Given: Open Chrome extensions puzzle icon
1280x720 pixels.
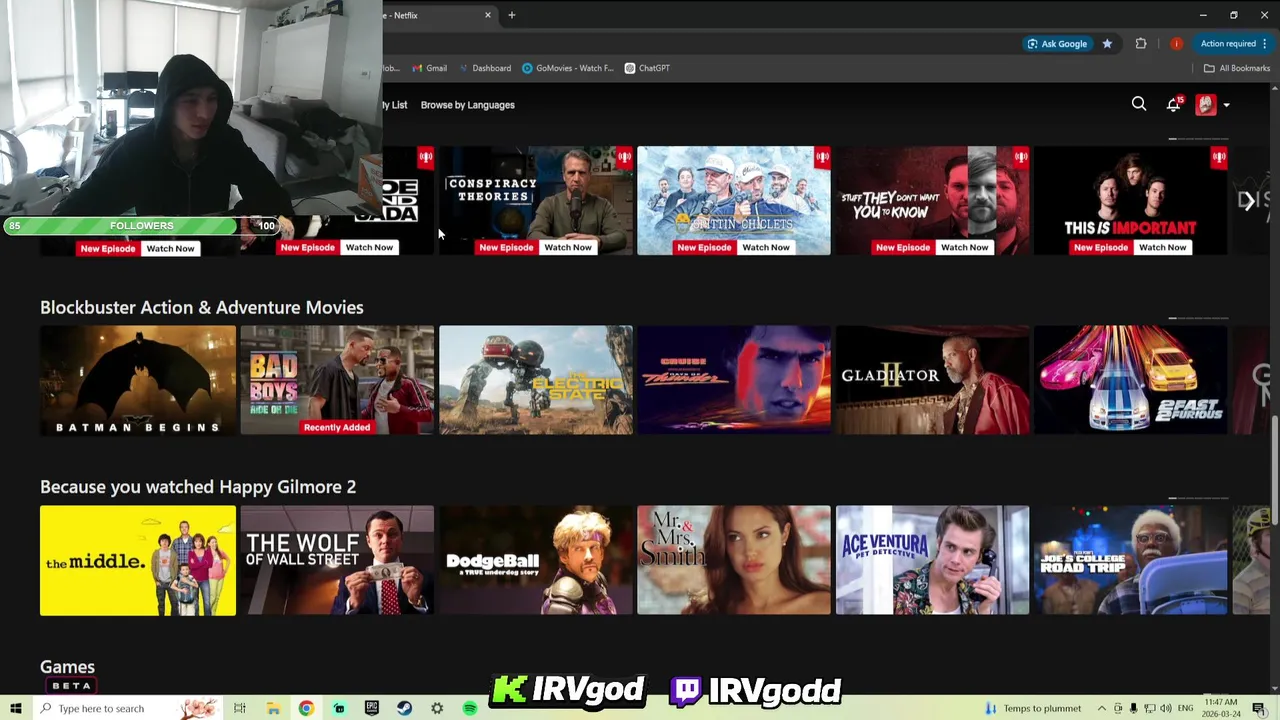Looking at the screenshot, I should 1141,43.
